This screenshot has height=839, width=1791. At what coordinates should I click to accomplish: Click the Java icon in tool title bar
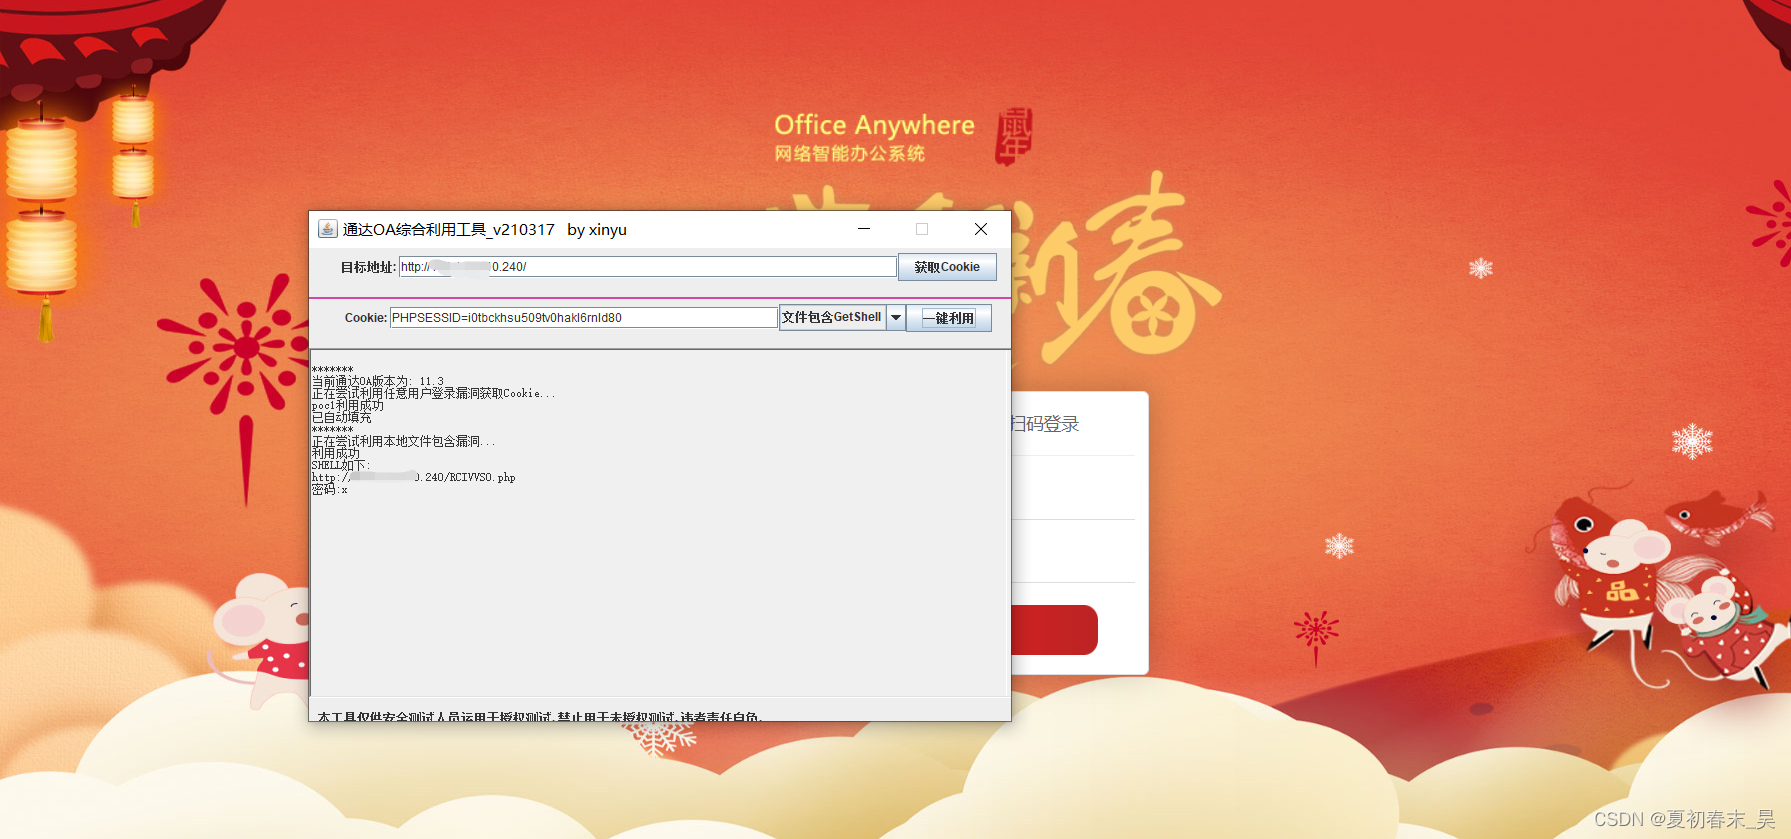327,229
